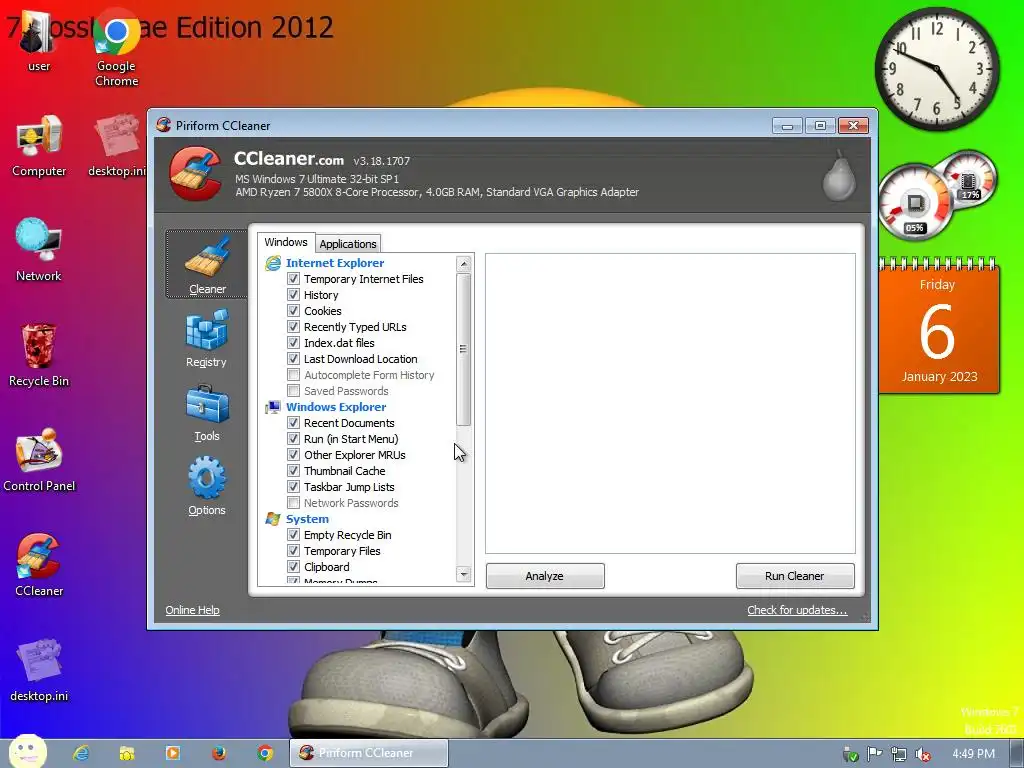Click the Internet Explorer section heading
Screen dimensions: 1024x768
[x=334, y=263]
